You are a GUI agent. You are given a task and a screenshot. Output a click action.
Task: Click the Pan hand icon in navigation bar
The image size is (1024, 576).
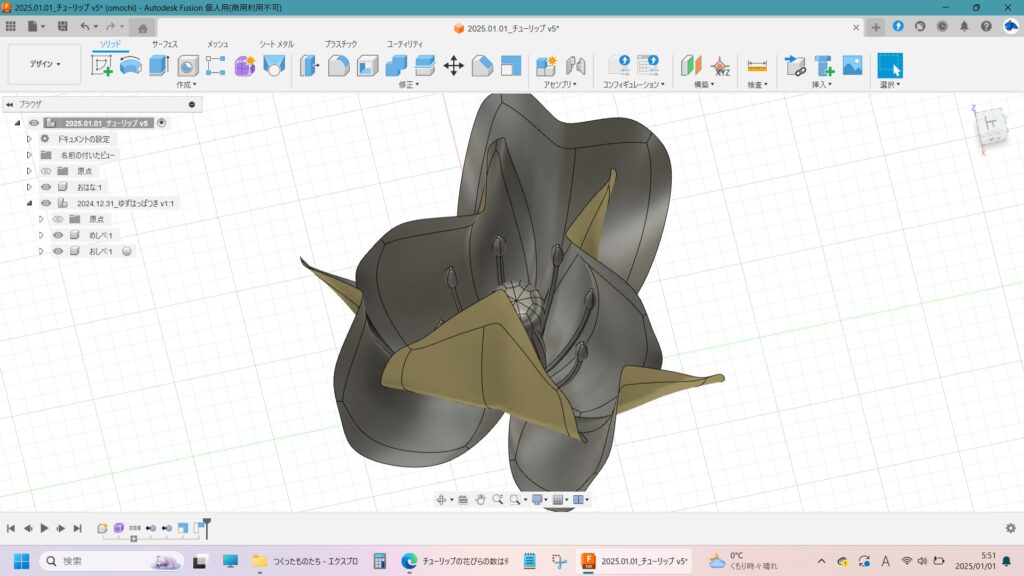tap(480, 499)
